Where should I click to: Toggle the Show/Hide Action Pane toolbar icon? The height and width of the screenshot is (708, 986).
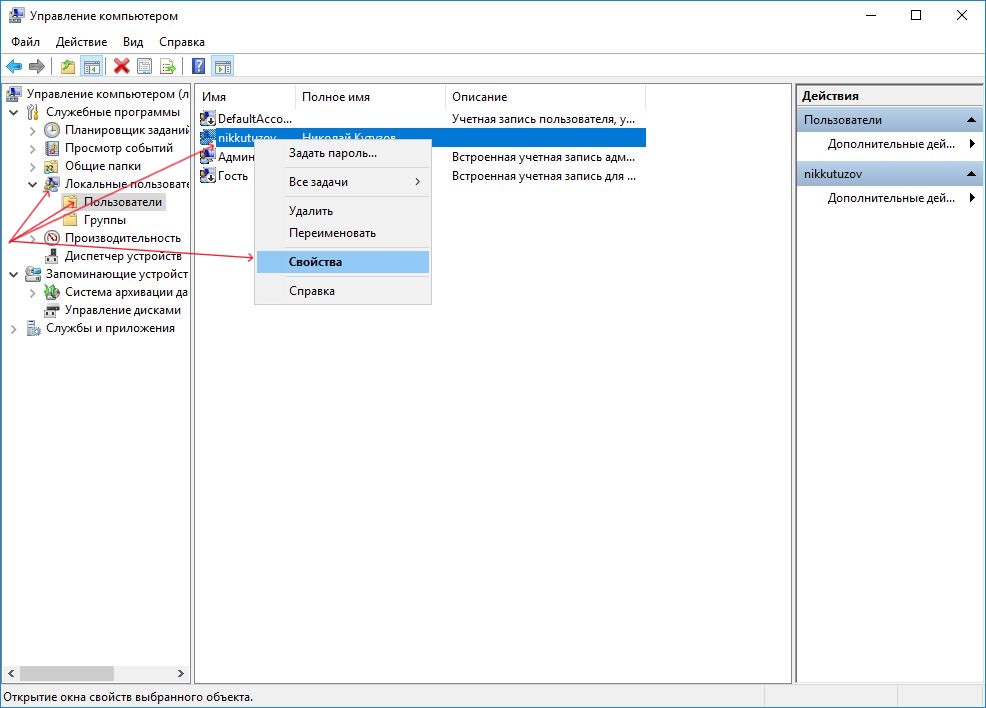point(222,66)
